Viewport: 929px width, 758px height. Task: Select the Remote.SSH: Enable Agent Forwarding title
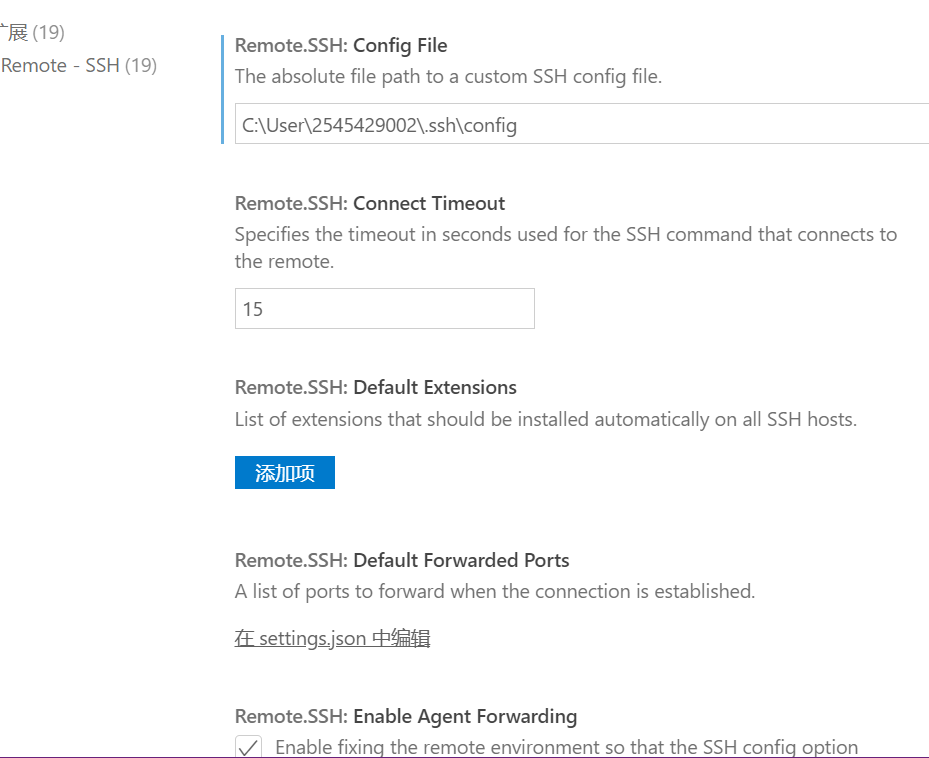point(406,717)
